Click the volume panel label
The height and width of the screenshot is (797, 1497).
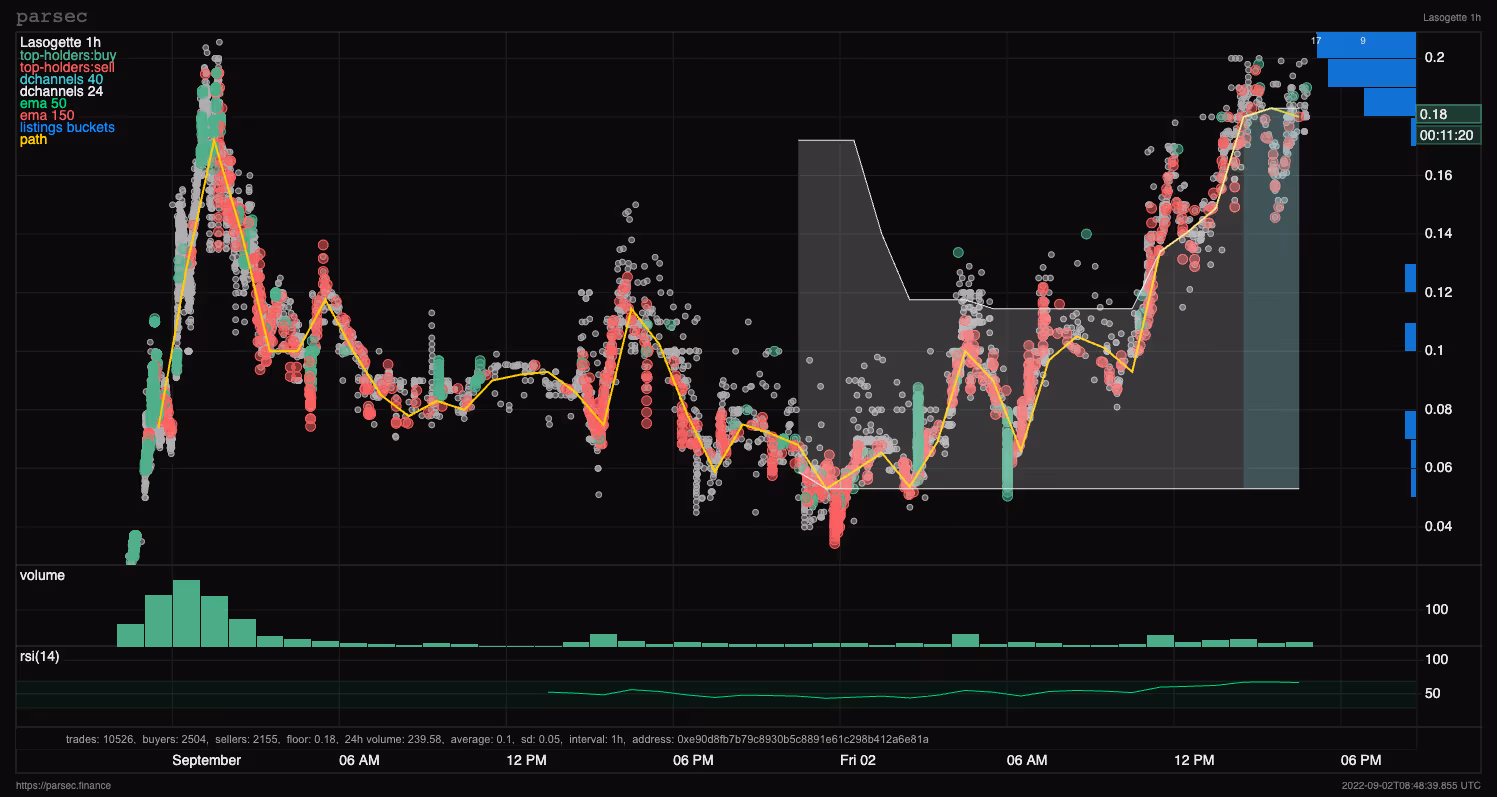click(42, 575)
